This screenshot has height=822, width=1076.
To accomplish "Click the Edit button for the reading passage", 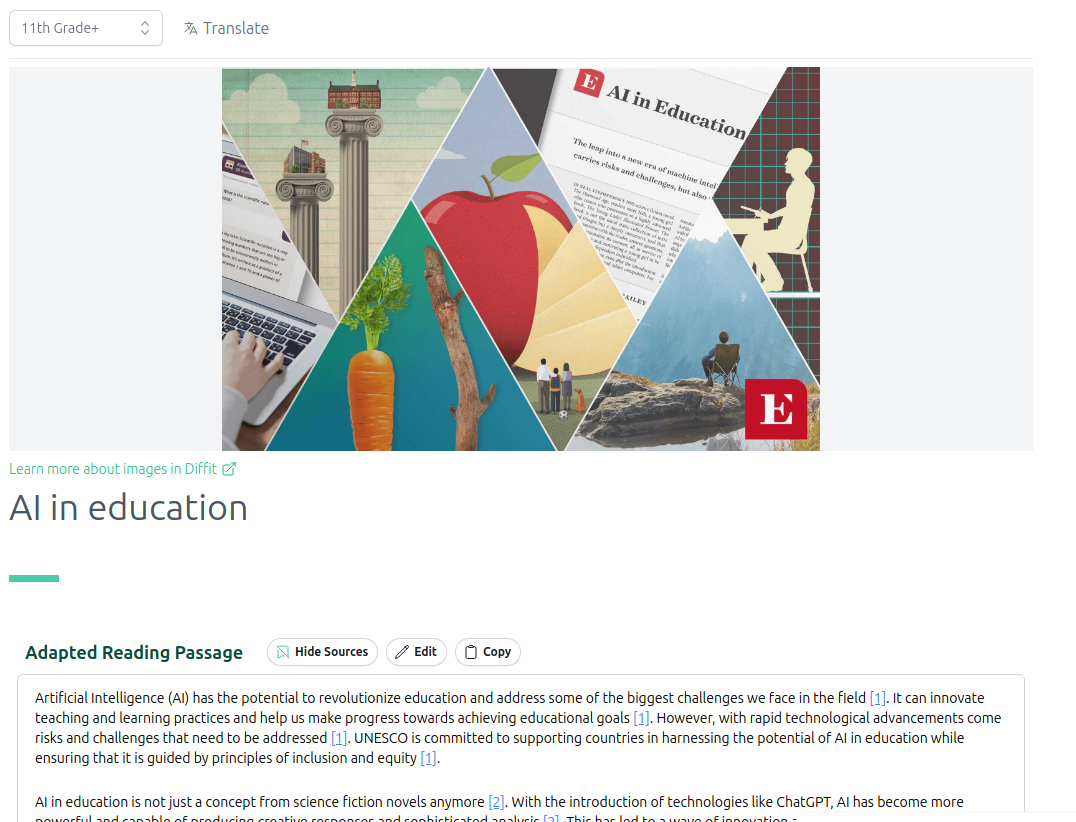I will click(x=416, y=652).
